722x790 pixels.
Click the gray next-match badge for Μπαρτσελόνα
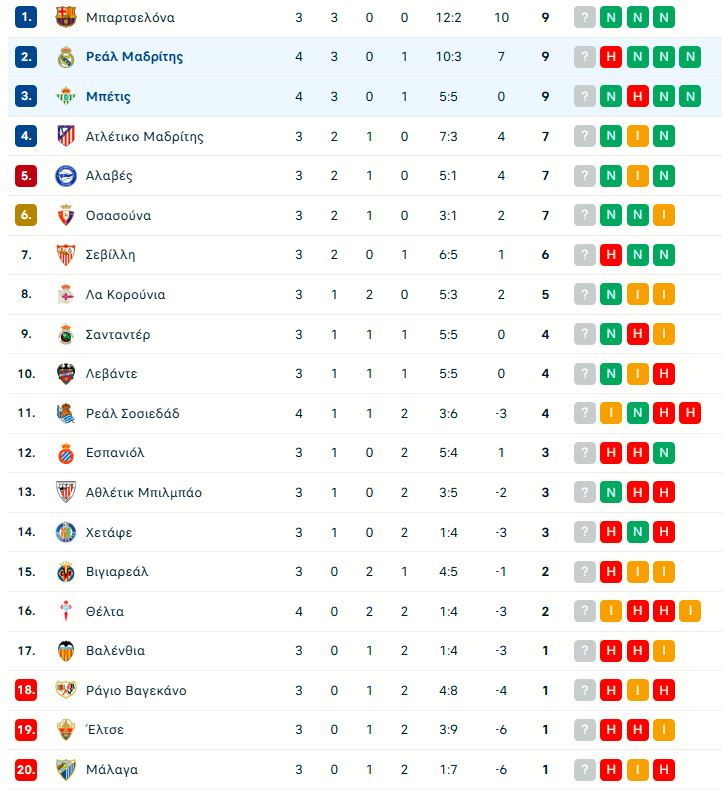(x=584, y=17)
